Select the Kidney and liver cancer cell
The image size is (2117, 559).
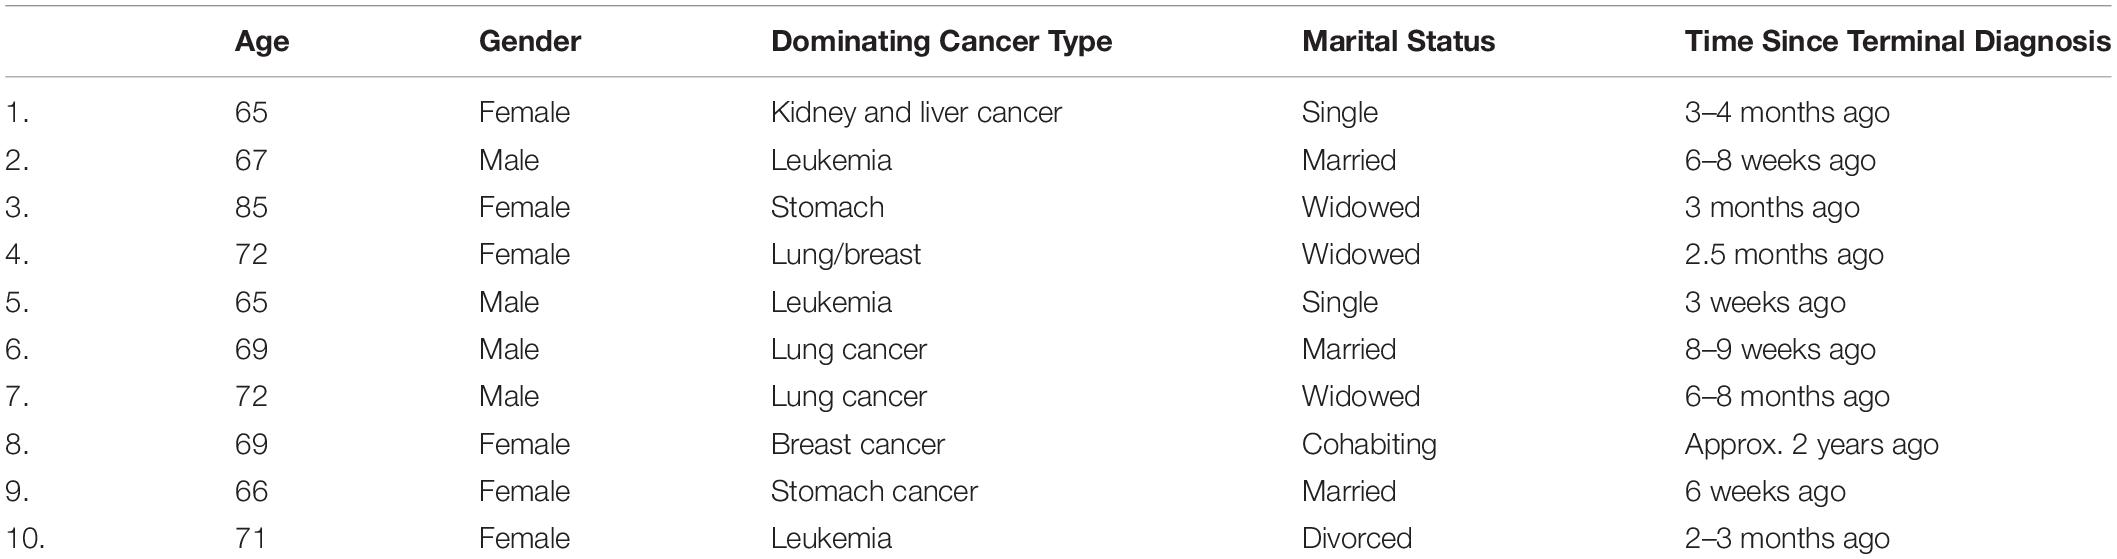pyautogui.click(x=916, y=112)
